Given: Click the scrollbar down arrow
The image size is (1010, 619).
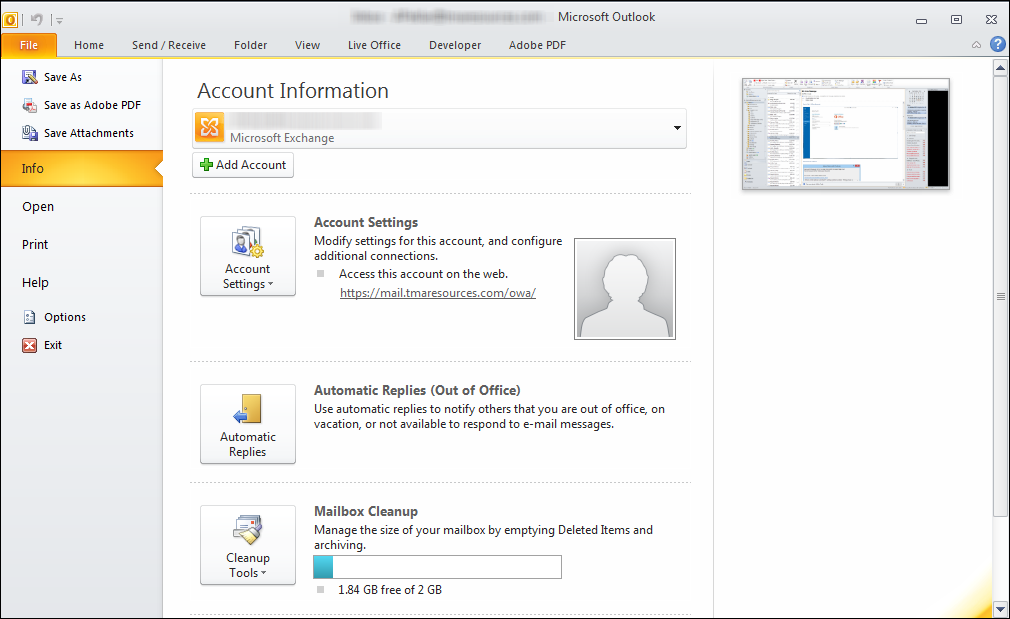Looking at the screenshot, I should 1000,609.
